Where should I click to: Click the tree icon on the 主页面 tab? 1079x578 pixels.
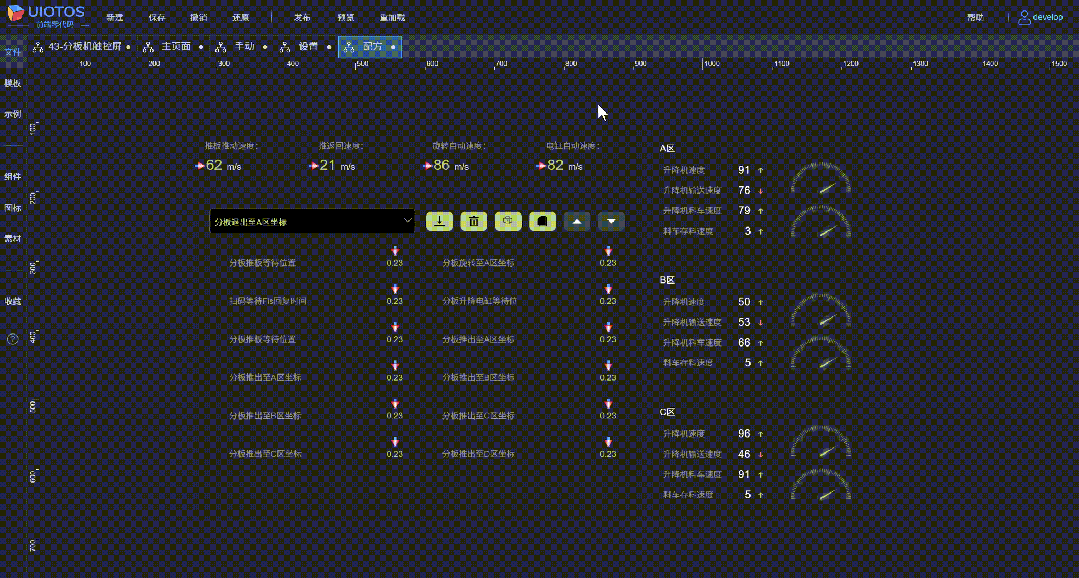[x=148, y=47]
